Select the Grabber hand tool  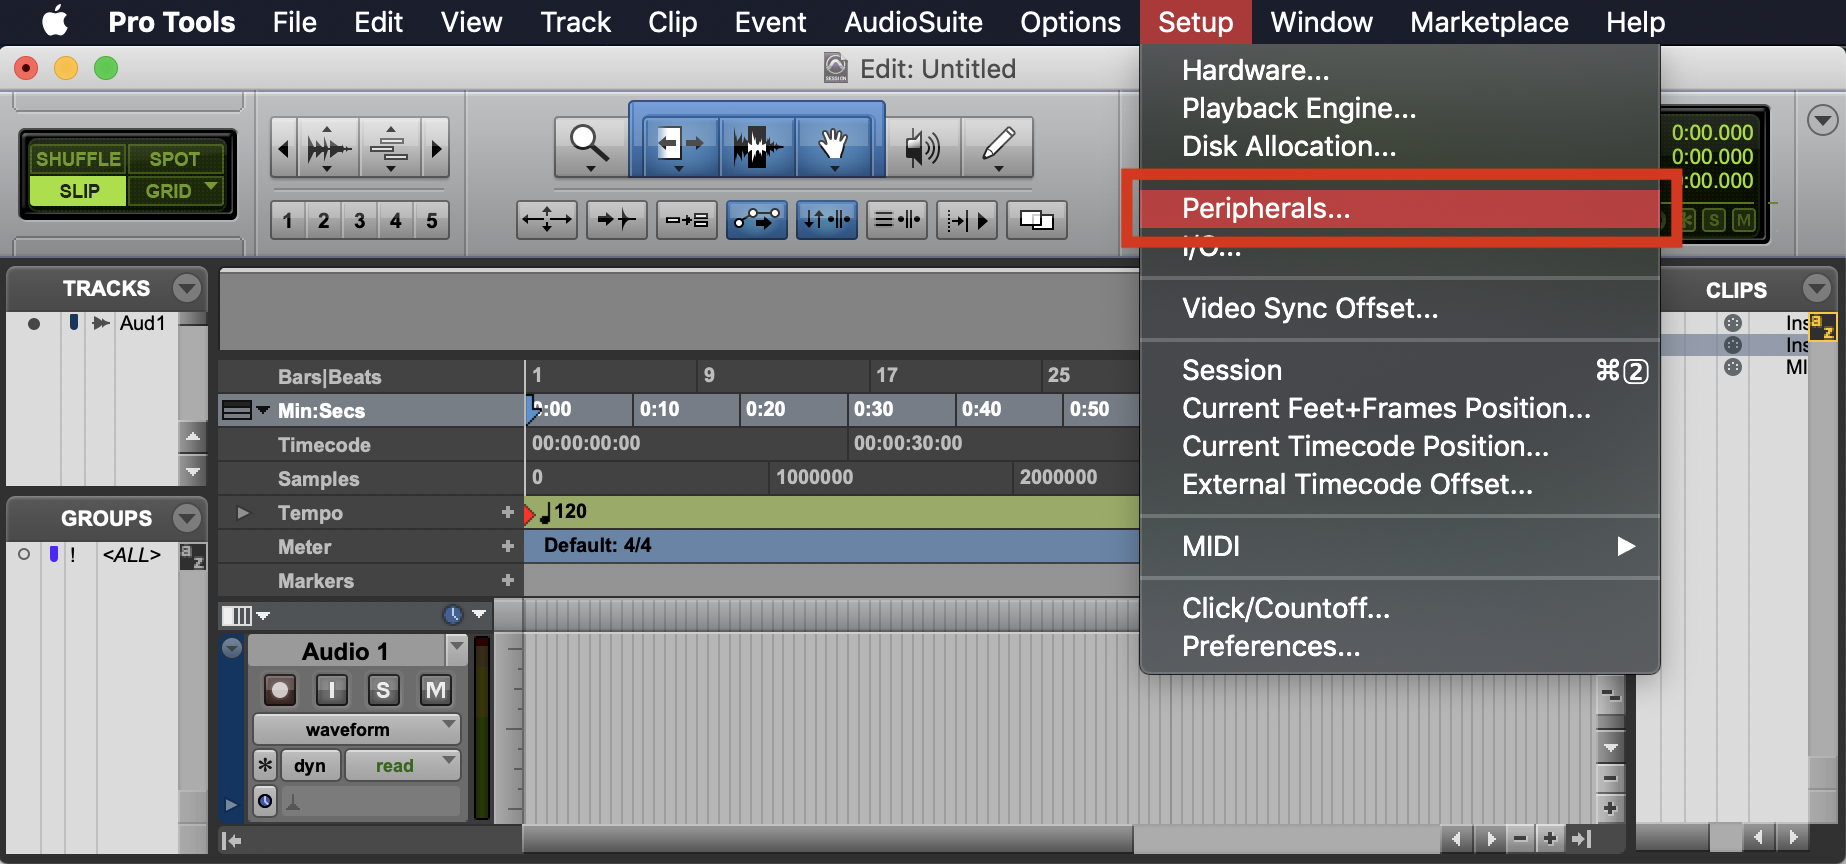[x=834, y=146]
